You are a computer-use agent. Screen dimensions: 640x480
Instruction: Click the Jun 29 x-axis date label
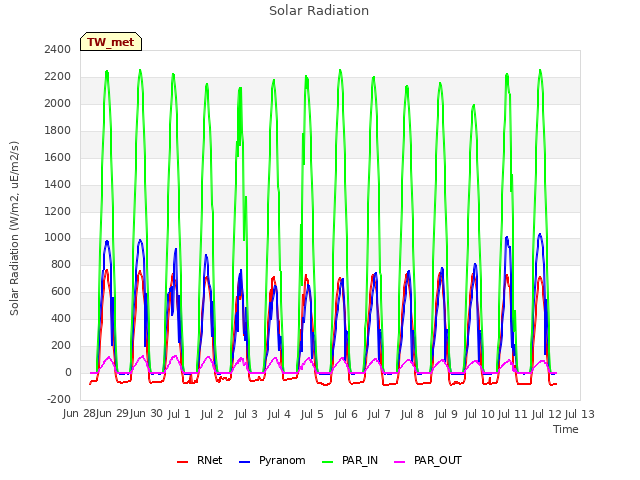113,414
